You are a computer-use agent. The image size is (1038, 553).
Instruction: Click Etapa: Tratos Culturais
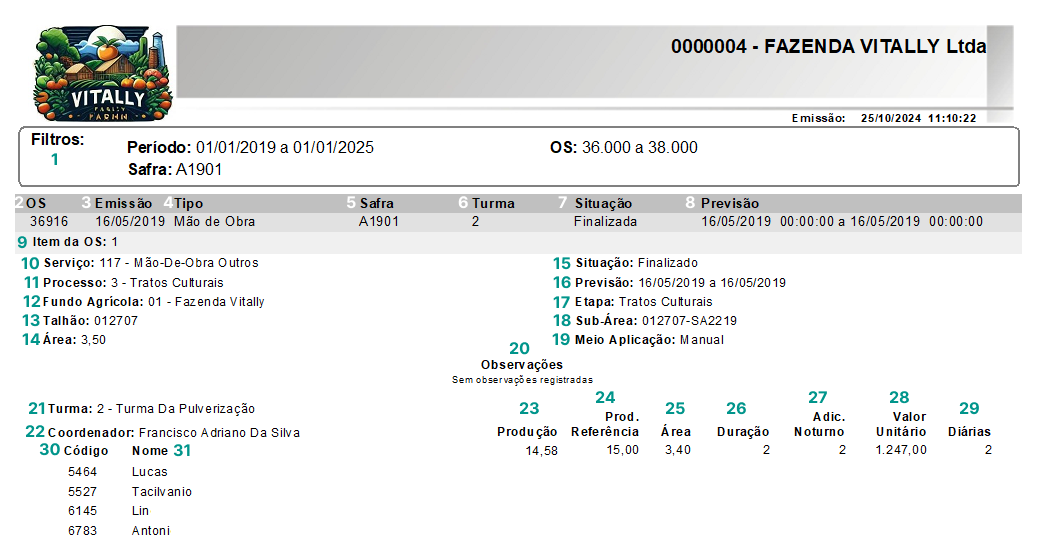click(643, 302)
